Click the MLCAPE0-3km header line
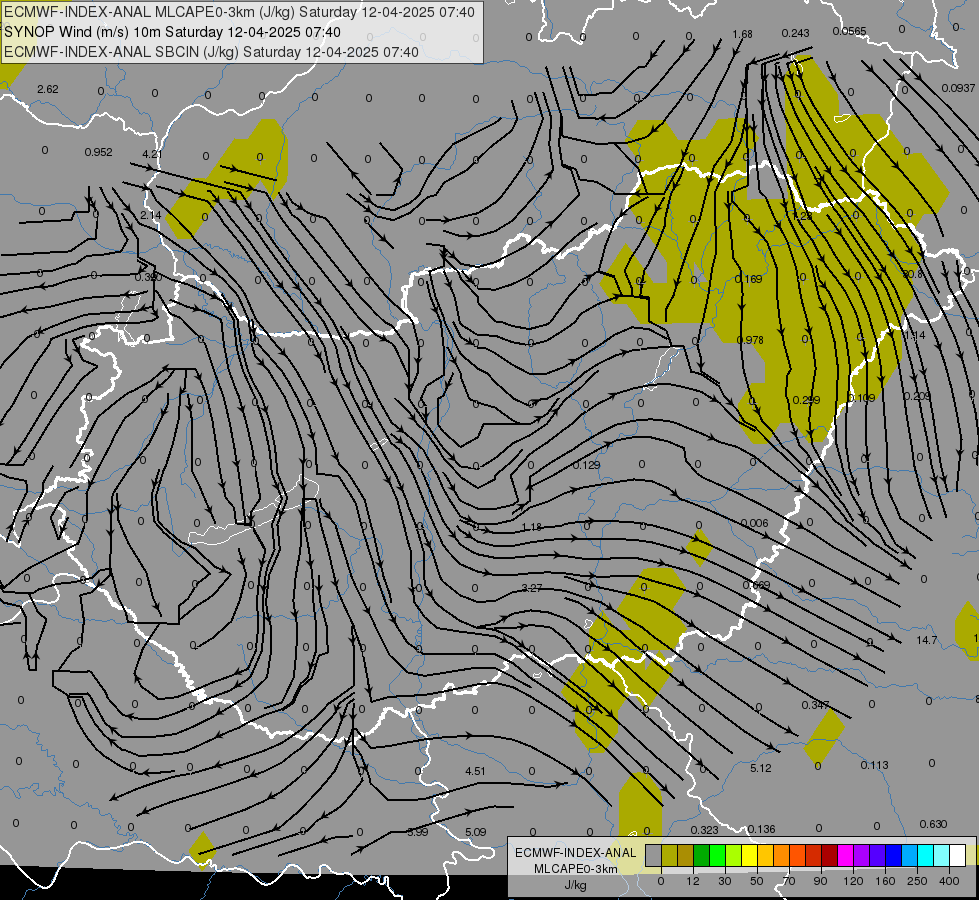This screenshot has height=900, width=979. 239,12
